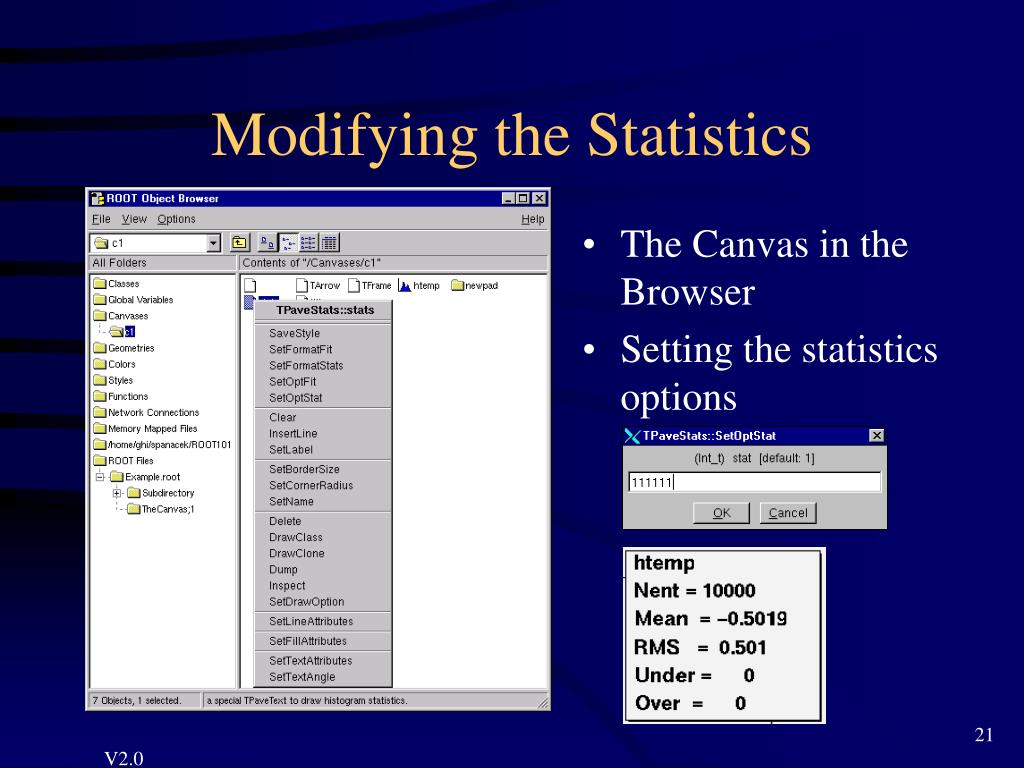Click the folder icon beside Styles
Screen dimensions: 1024x768
(x=99, y=380)
